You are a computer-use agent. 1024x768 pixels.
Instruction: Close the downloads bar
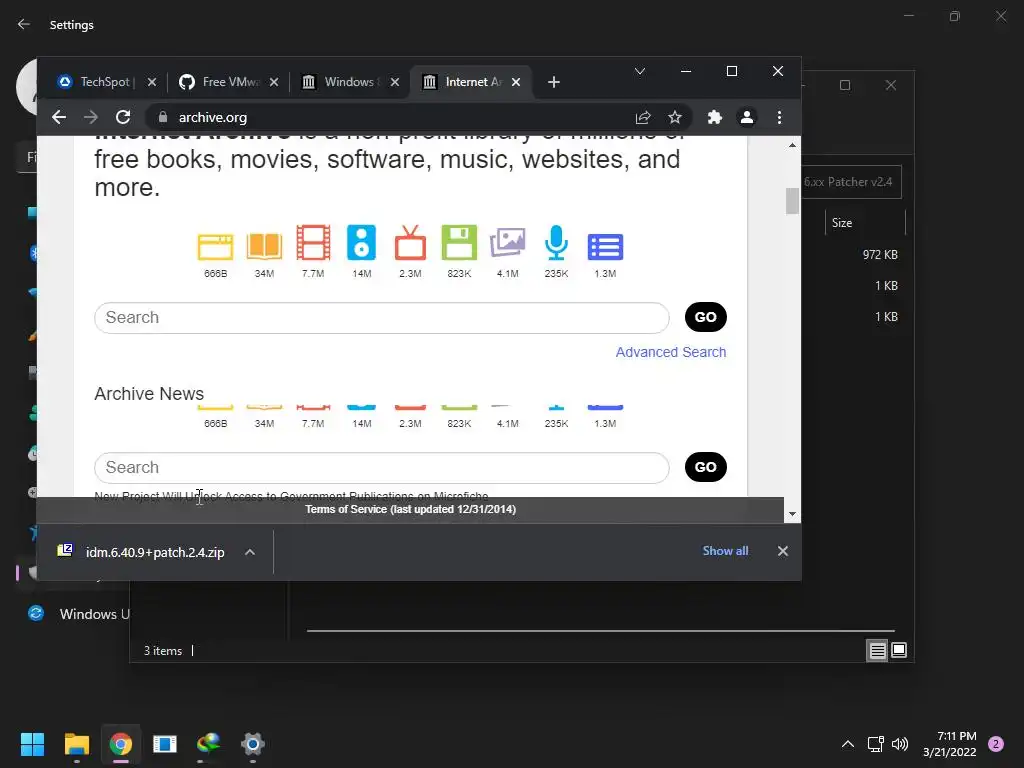[782, 551]
